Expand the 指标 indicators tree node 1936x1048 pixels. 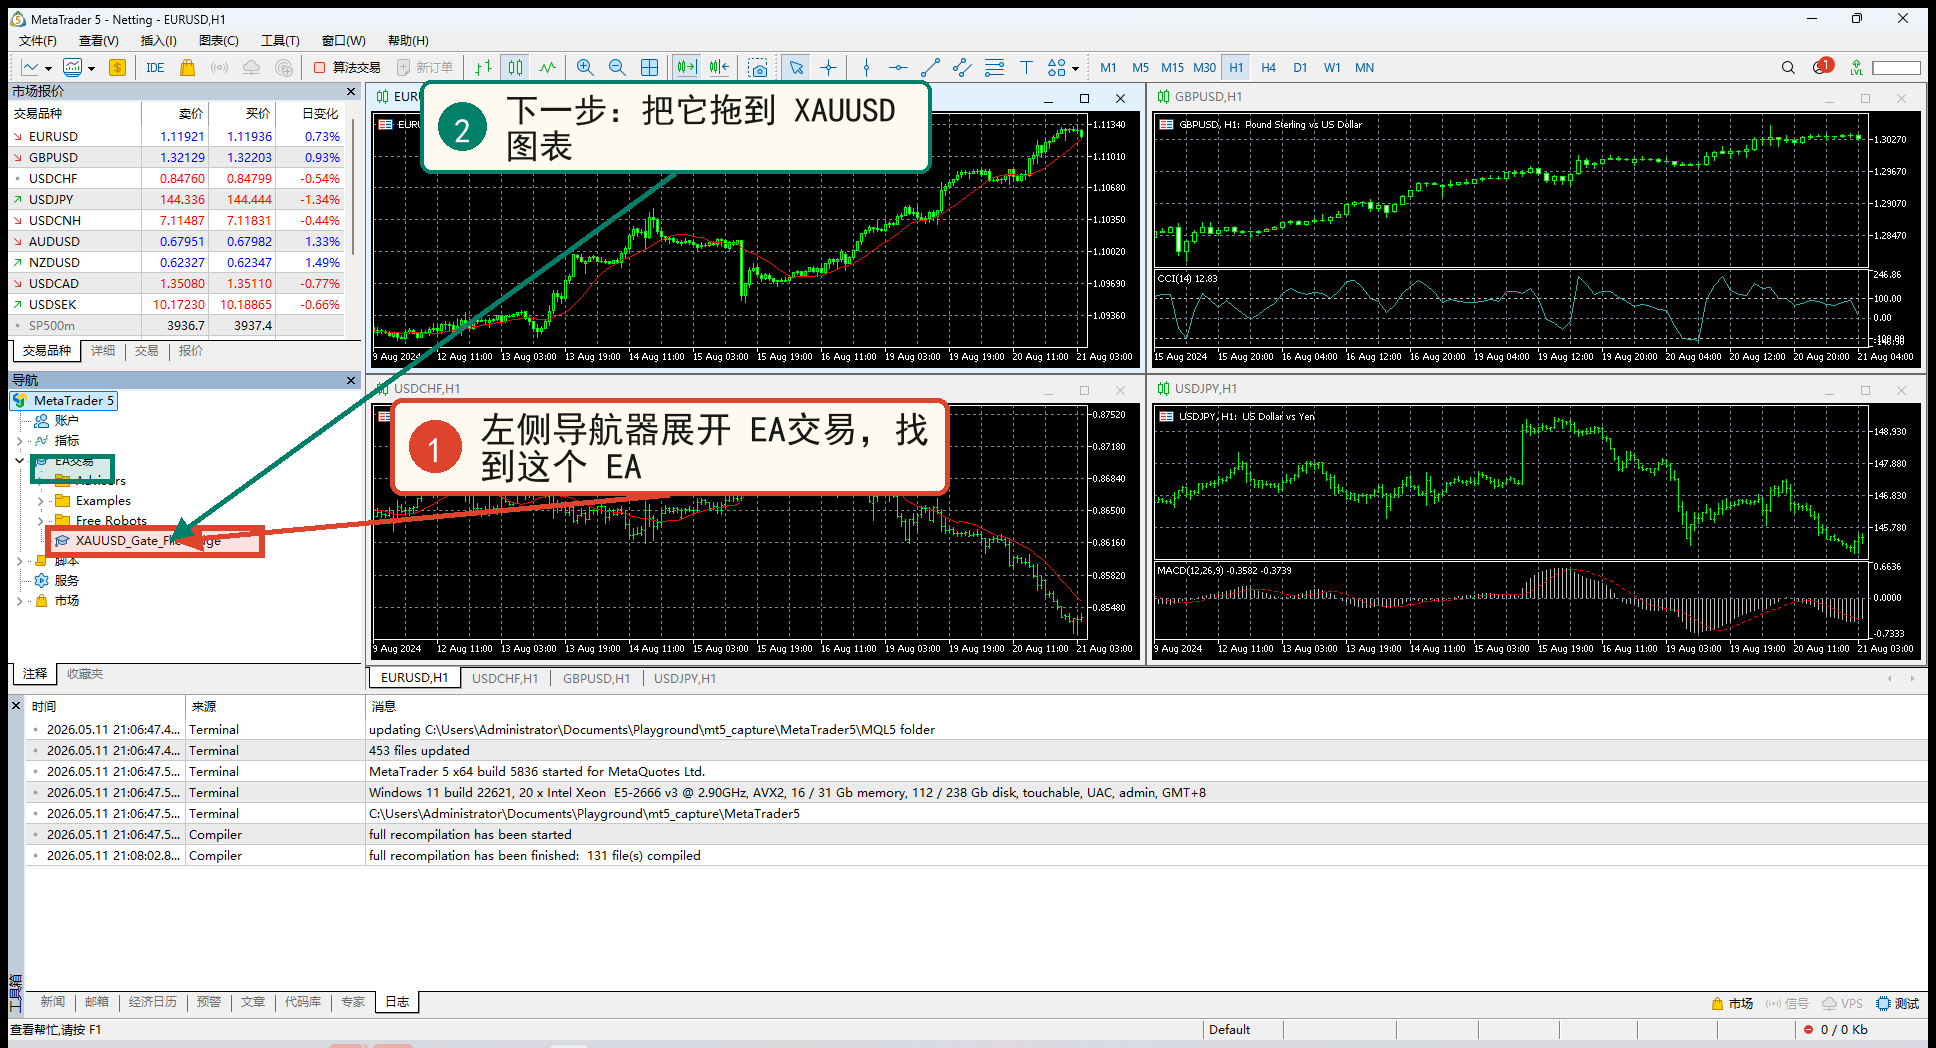[x=20, y=440]
